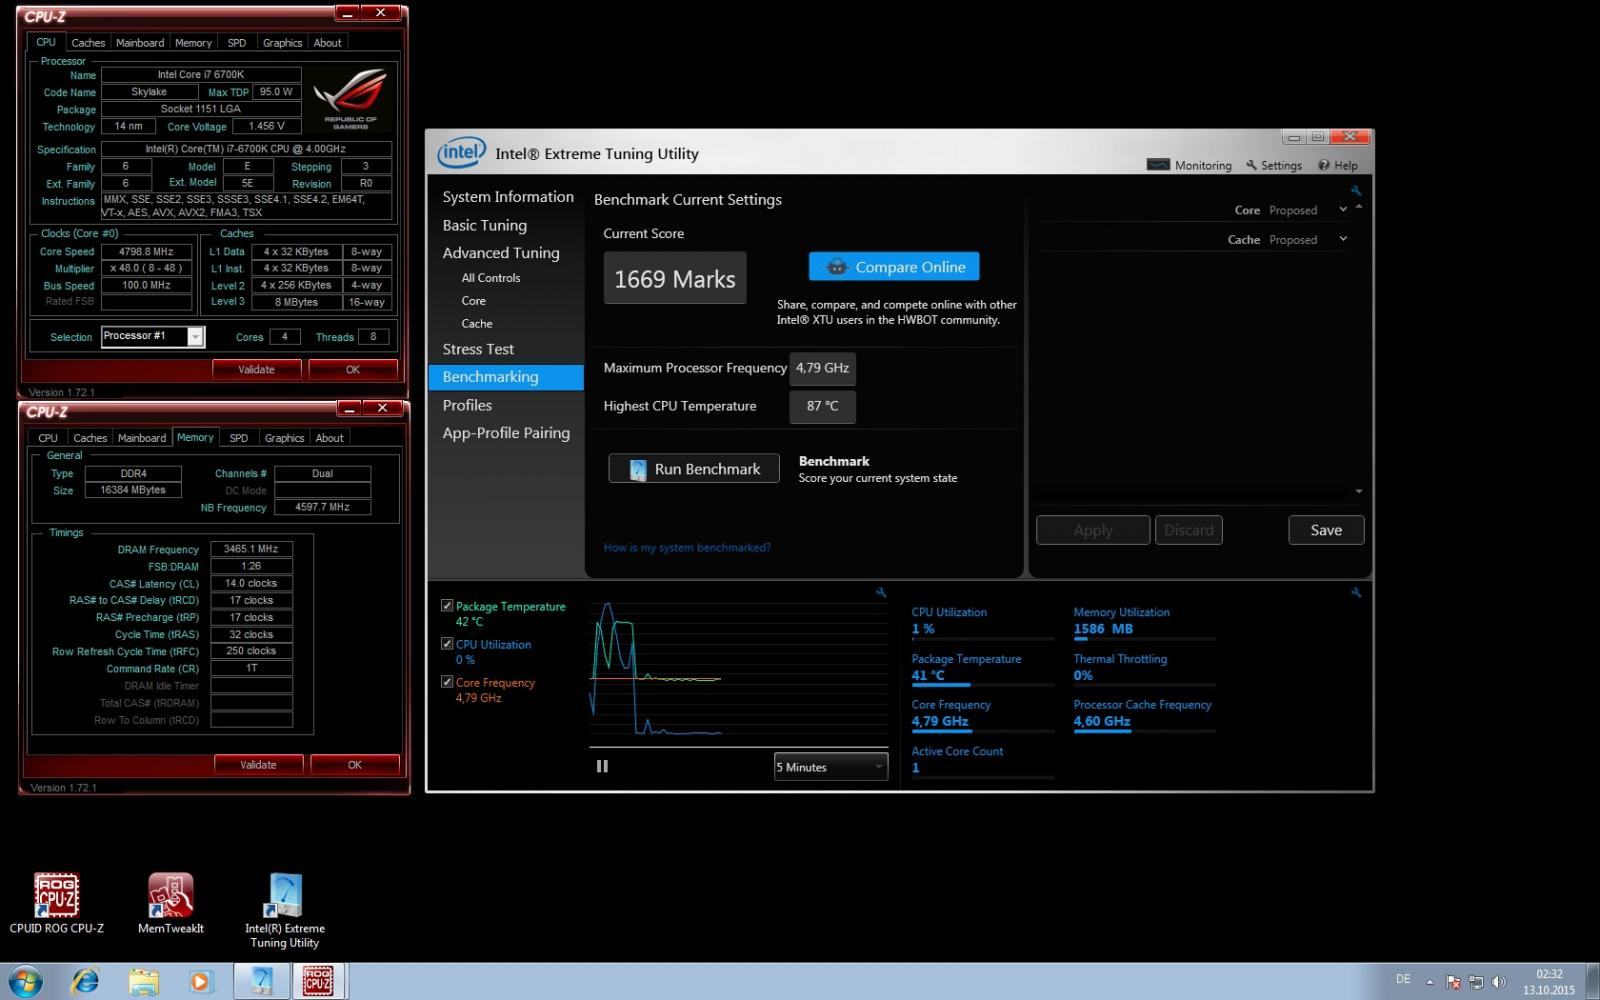The image size is (1600, 1000).
Task: Click the DE language indicator
Action: click(1403, 979)
